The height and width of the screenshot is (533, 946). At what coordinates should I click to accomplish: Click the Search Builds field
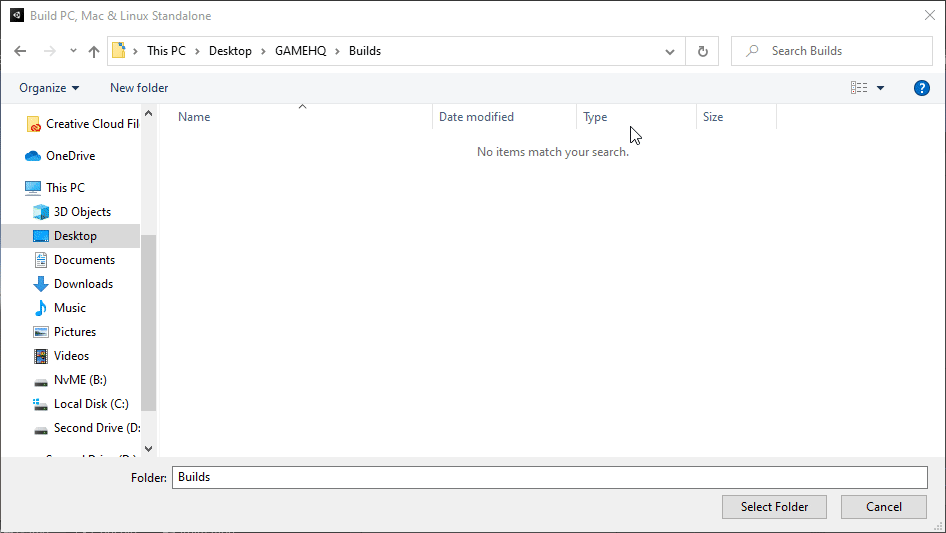[x=831, y=51]
